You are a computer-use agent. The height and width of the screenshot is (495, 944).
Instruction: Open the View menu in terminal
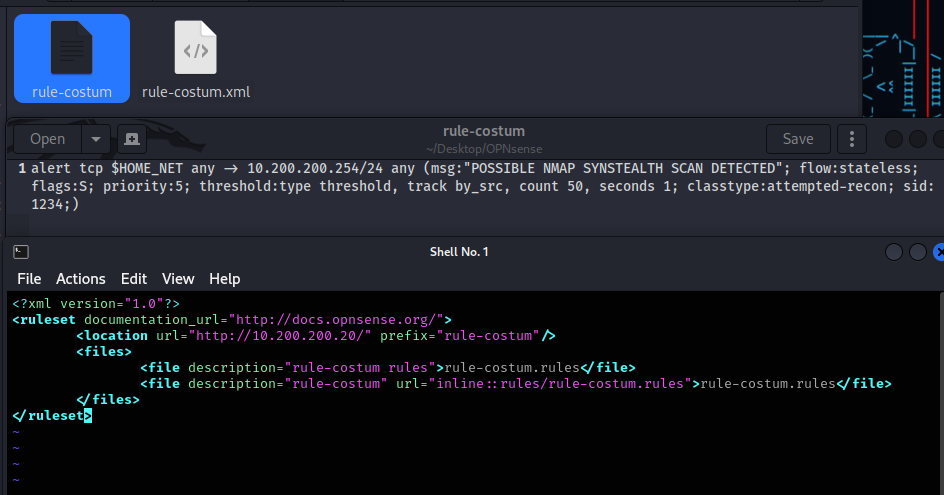click(178, 279)
